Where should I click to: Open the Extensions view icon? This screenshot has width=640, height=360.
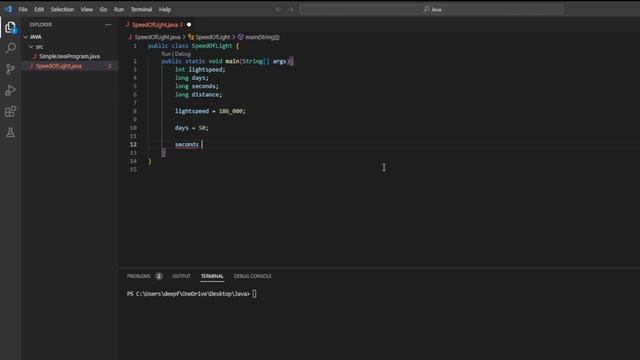point(10,111)
